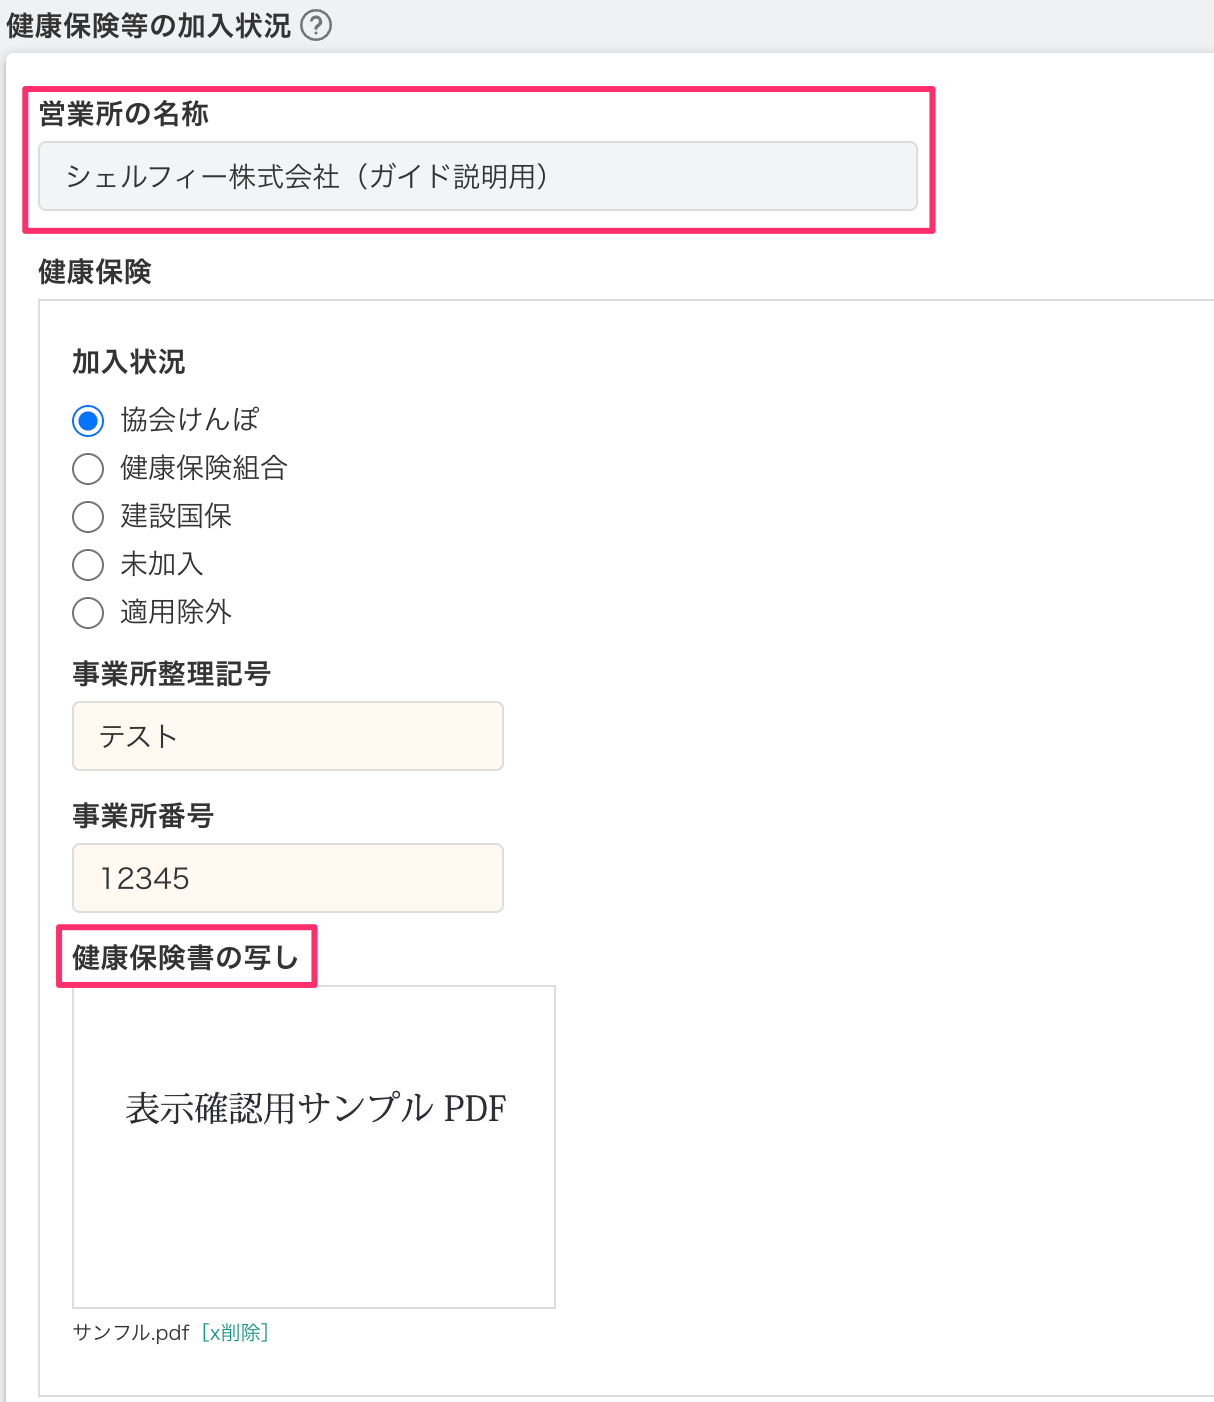
Task: Choose 適用除外 under 加入状況
Action: coord(88,612)
